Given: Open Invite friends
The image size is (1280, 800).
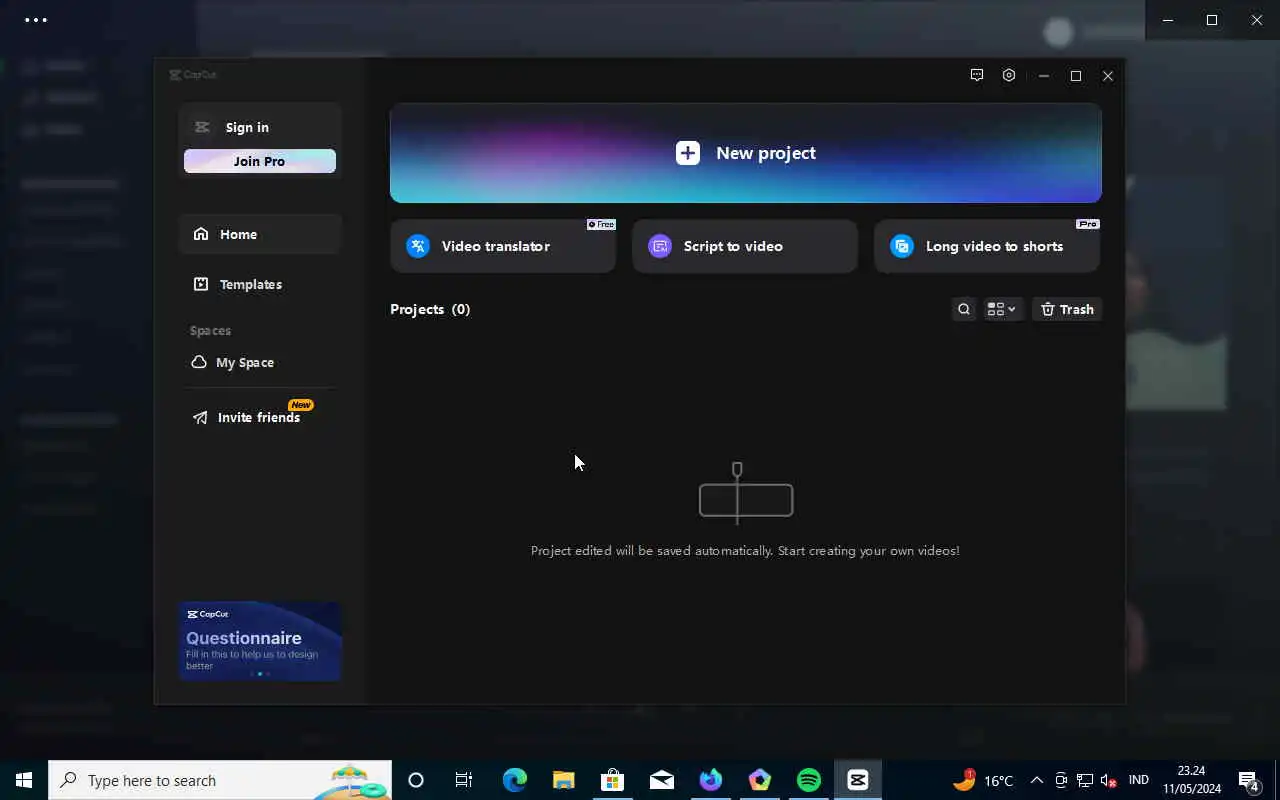Looking at the screenshot, I should click(x=260, y=417).
